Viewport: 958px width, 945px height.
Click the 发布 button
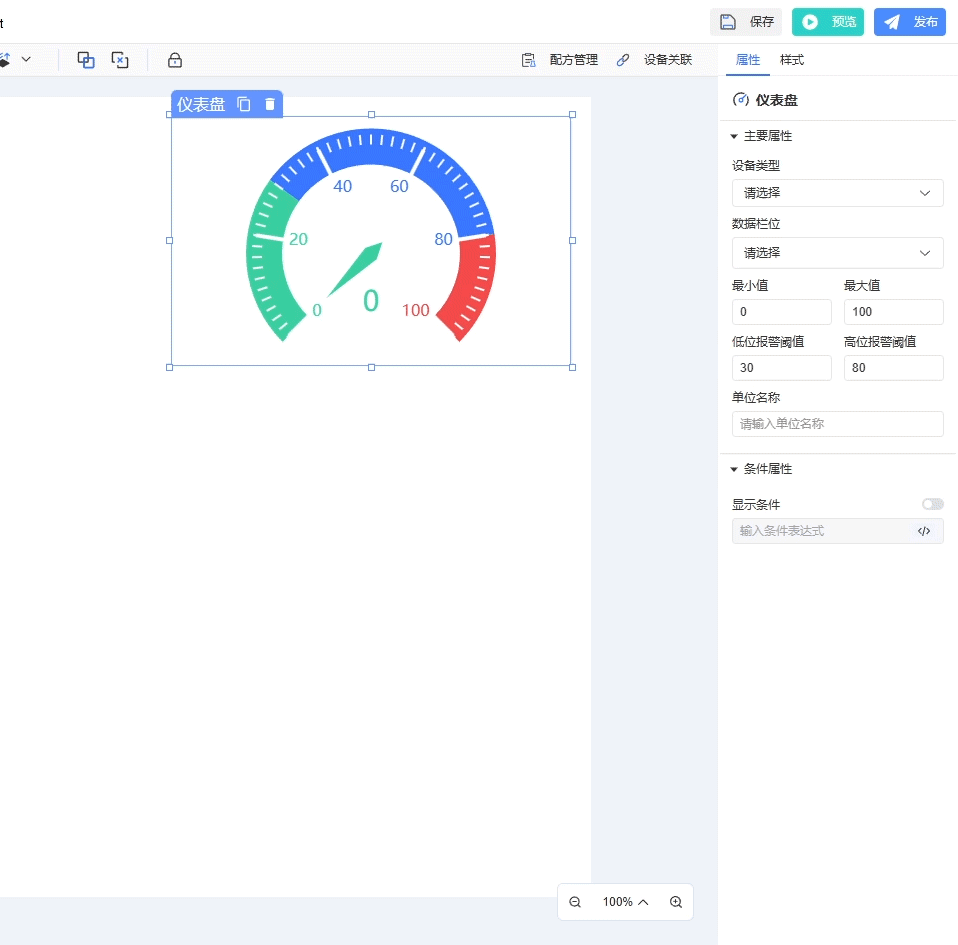click(x=909, y=22)
